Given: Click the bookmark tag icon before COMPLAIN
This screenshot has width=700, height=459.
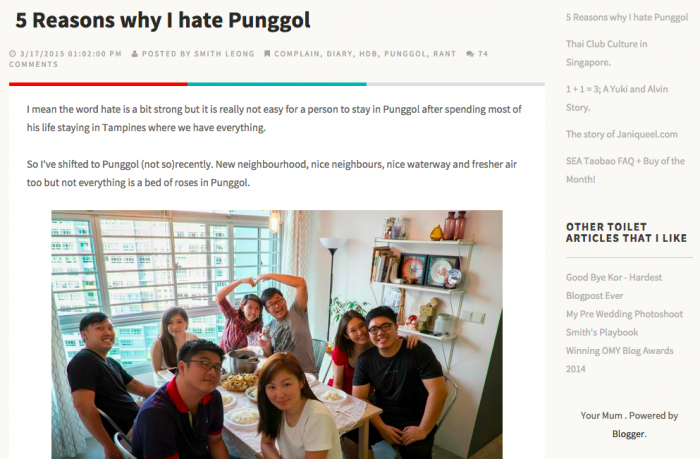Looking at the screenshot, I should 267,54.
